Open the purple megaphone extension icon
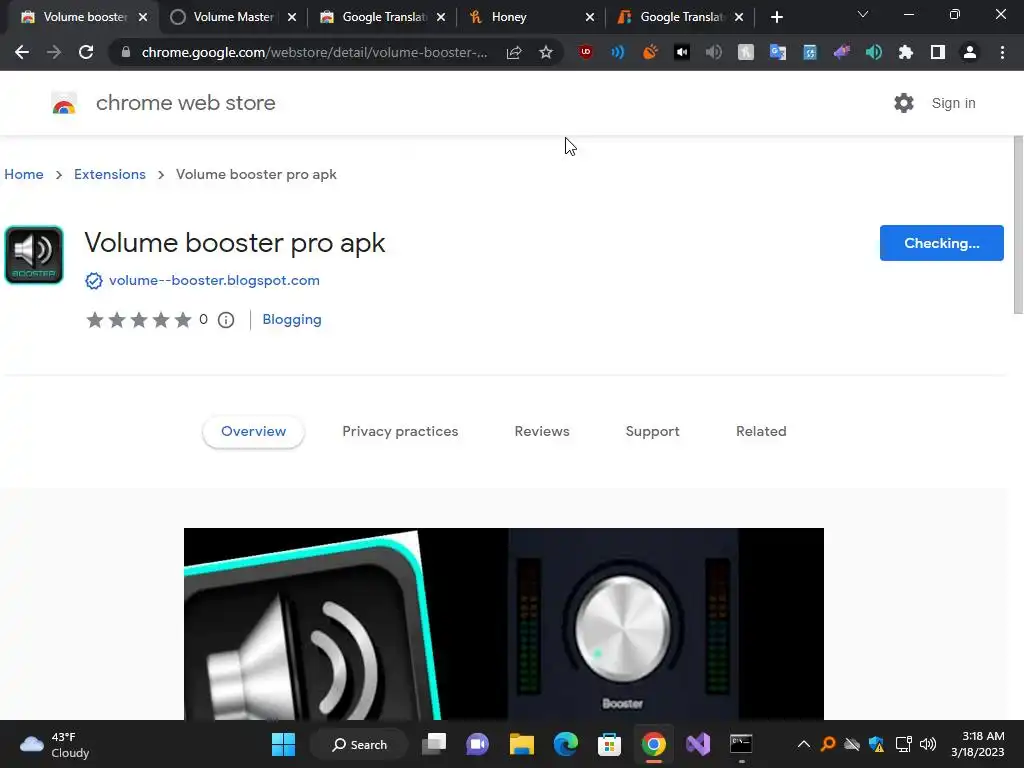Viewport: 1024px width, 768px height. [x=842, y=52]
